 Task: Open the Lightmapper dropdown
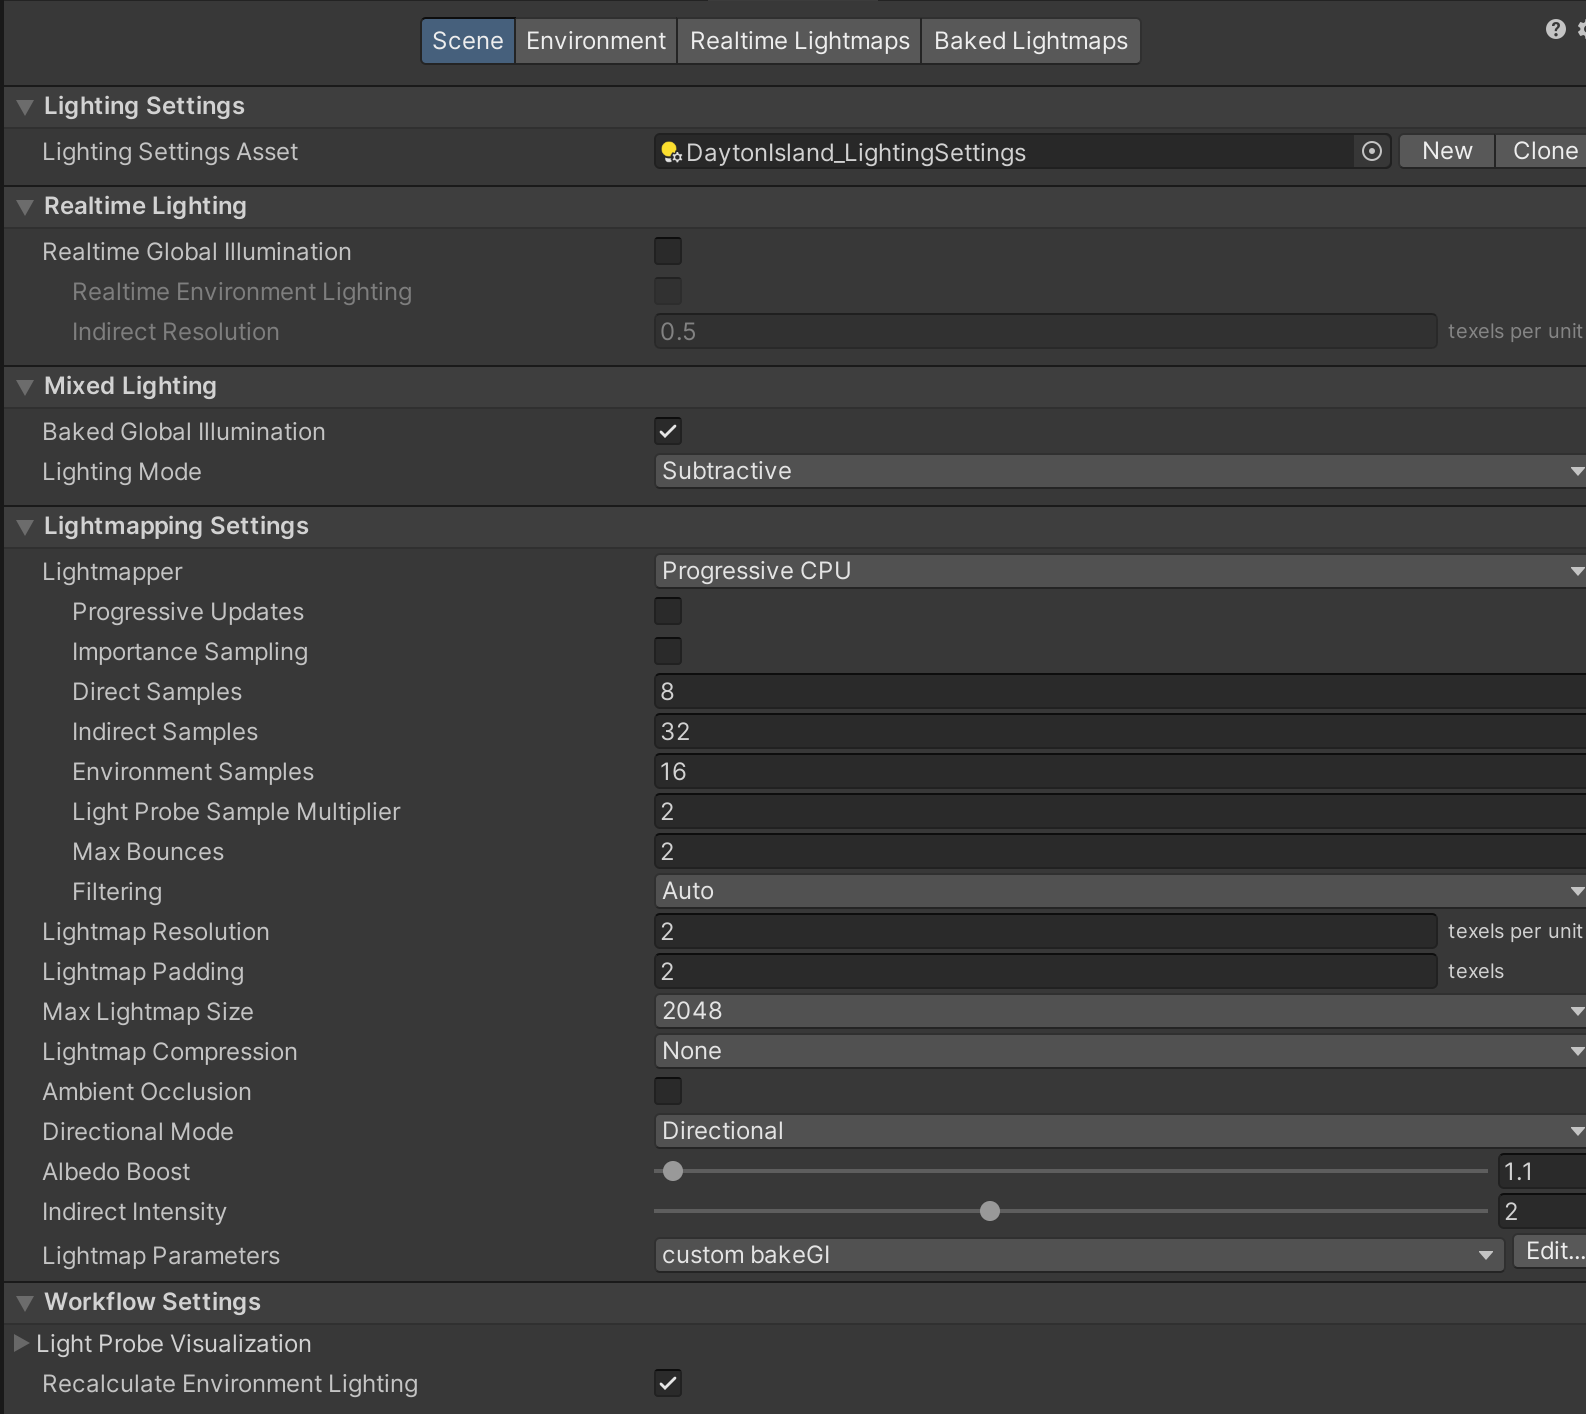click(x=1118, y=571)
